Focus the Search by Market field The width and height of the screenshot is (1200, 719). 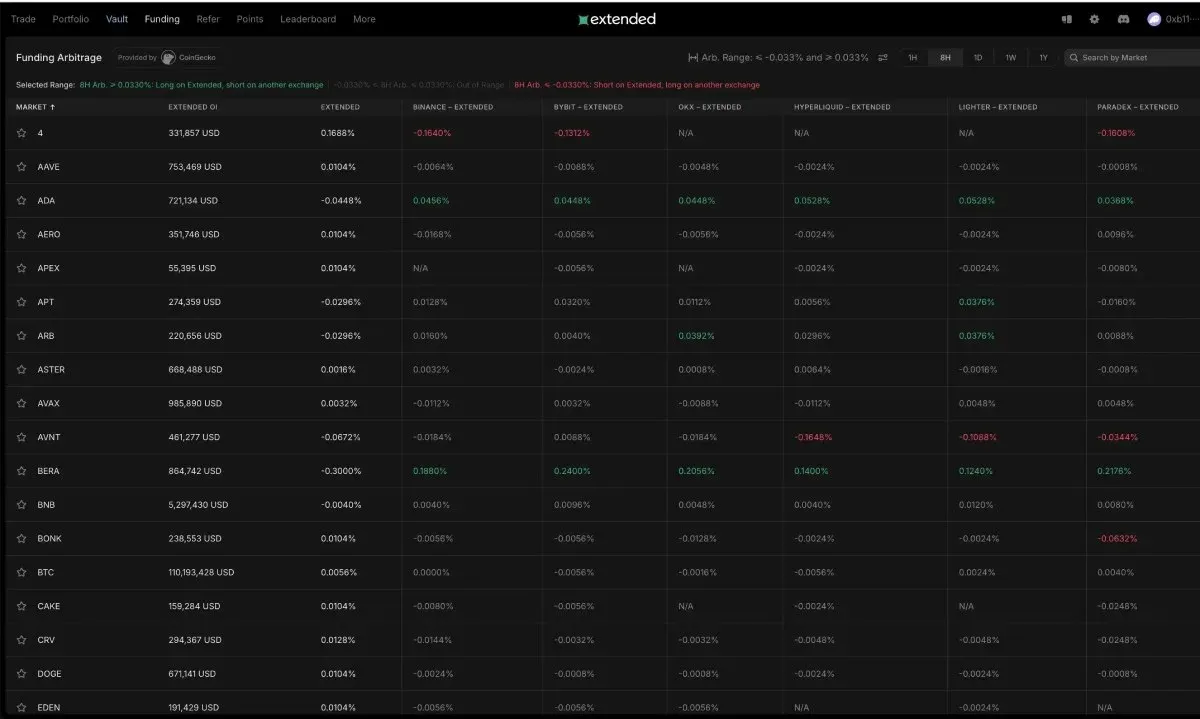[x=1132, y=58]
